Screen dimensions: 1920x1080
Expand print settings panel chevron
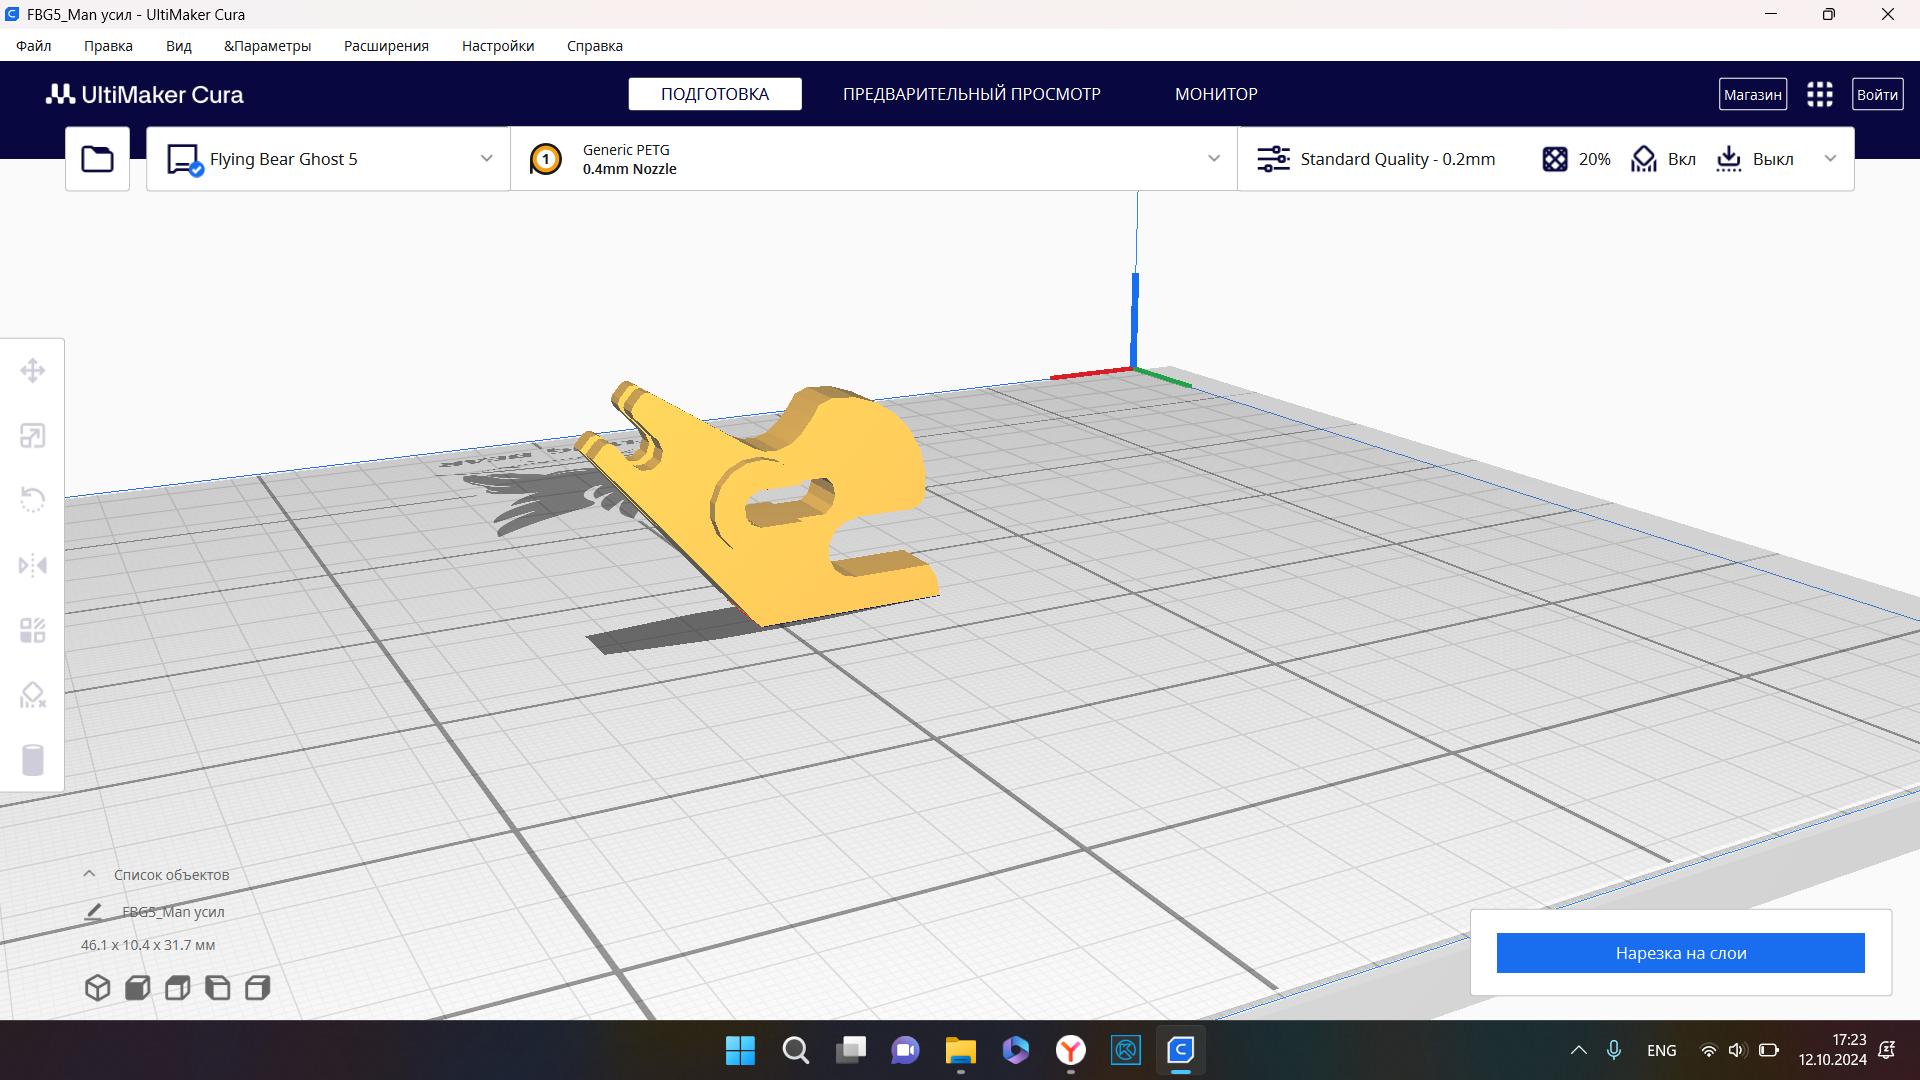pos(1830,159)
